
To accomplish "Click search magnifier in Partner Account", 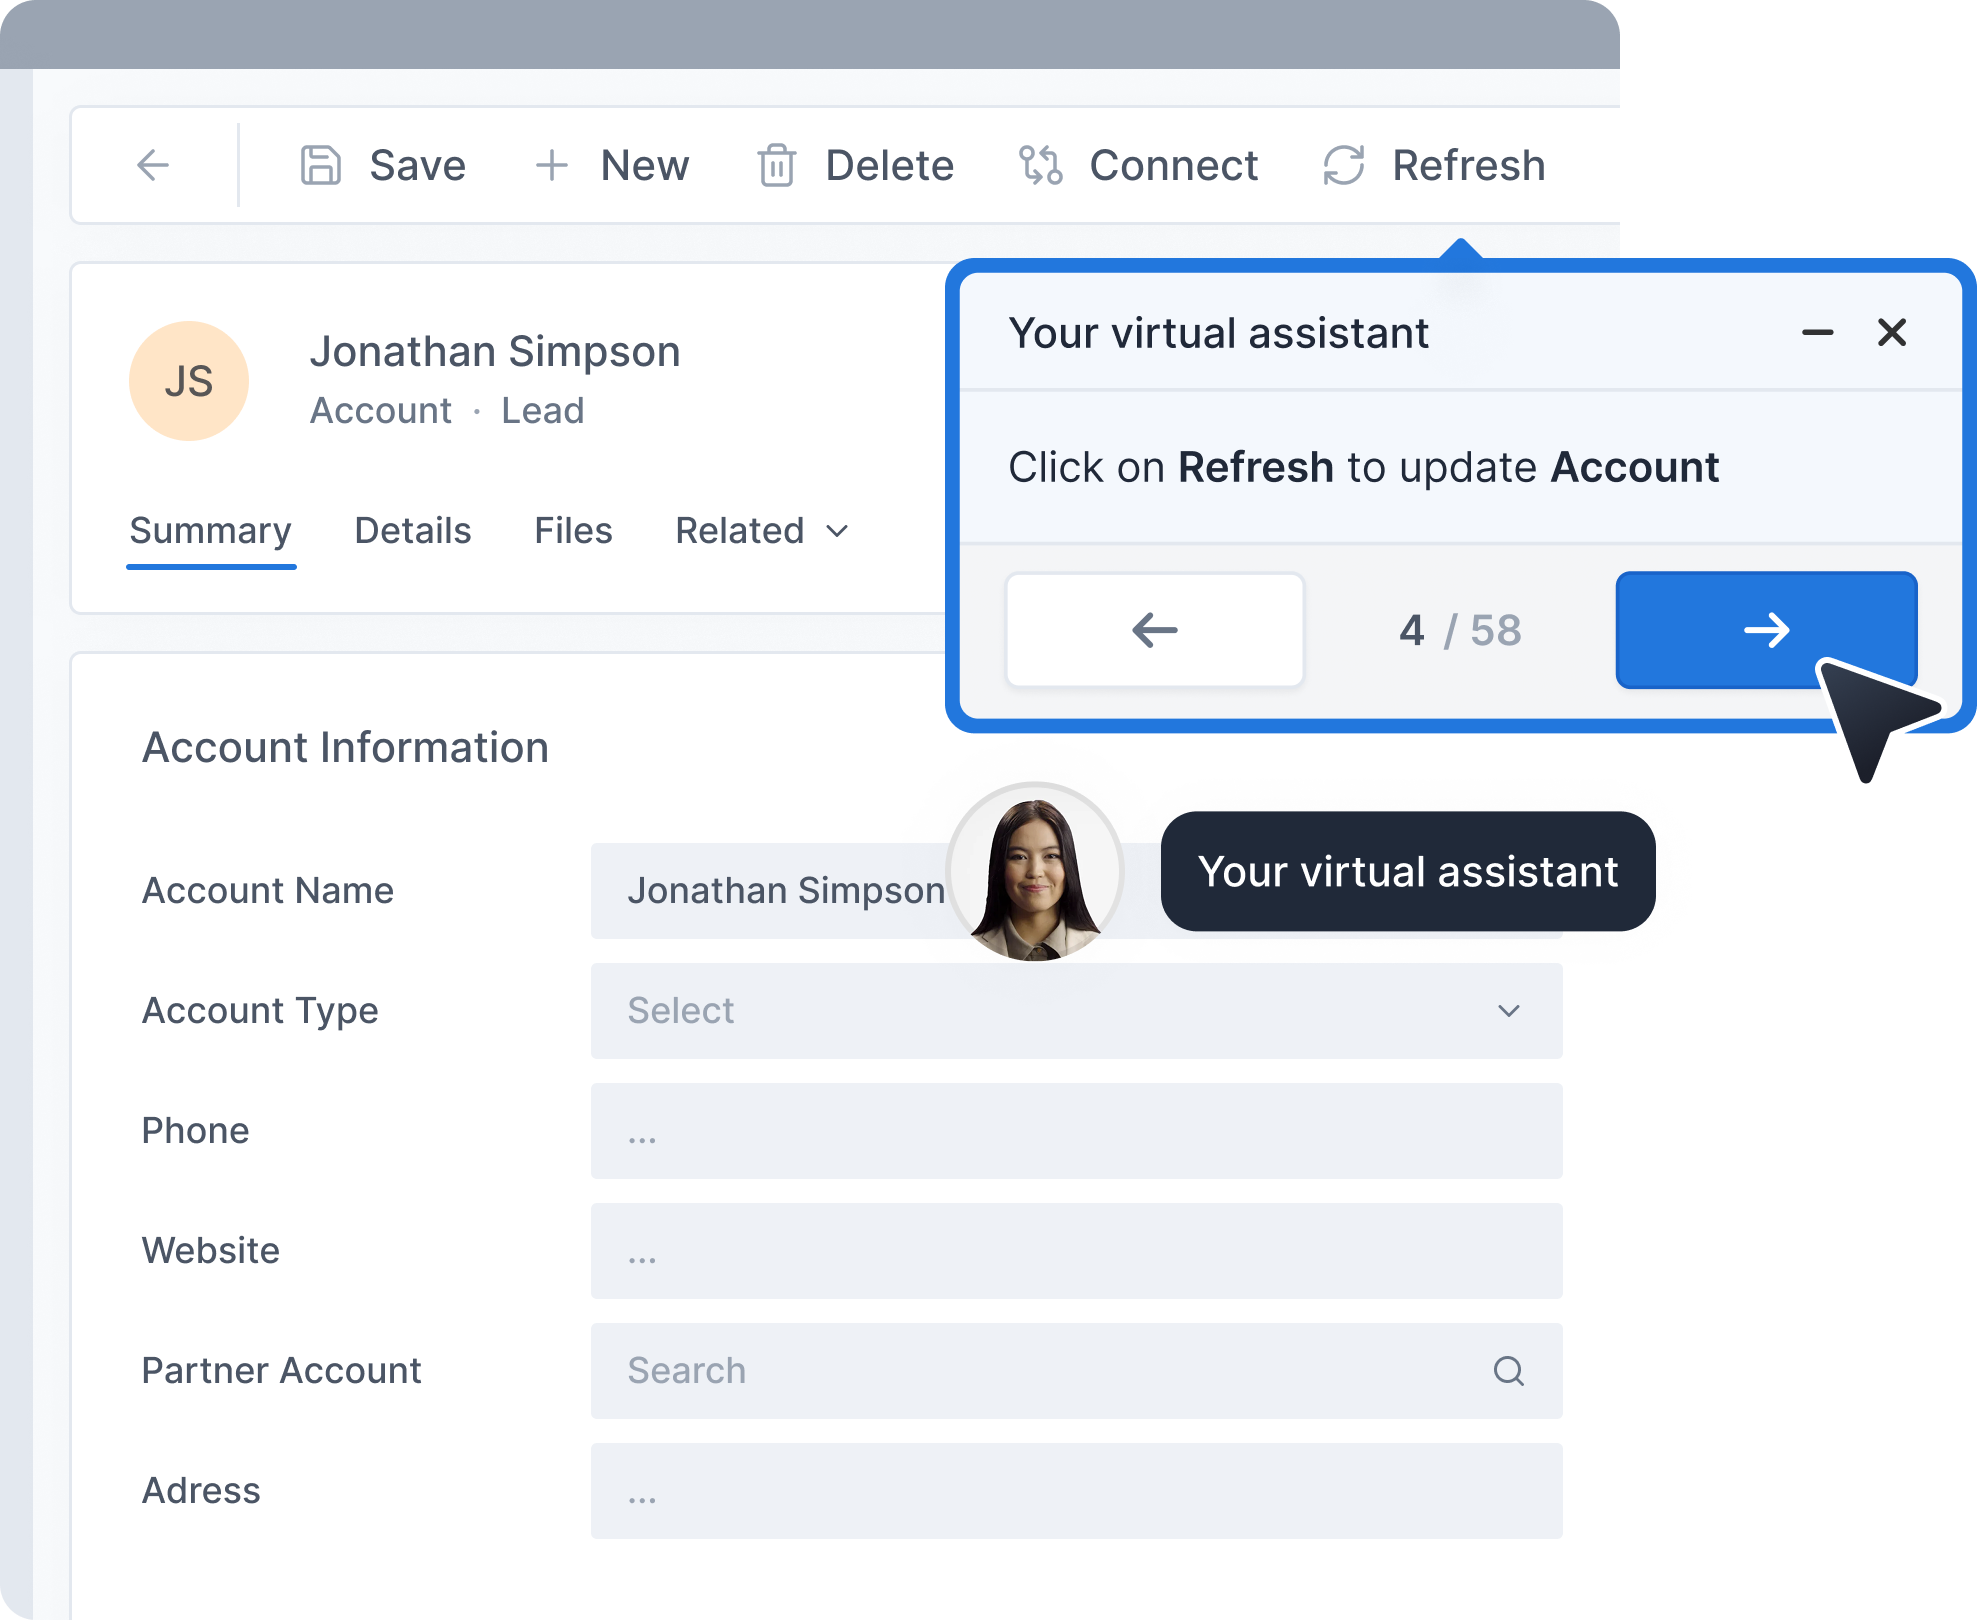I will [1508, 1370].
